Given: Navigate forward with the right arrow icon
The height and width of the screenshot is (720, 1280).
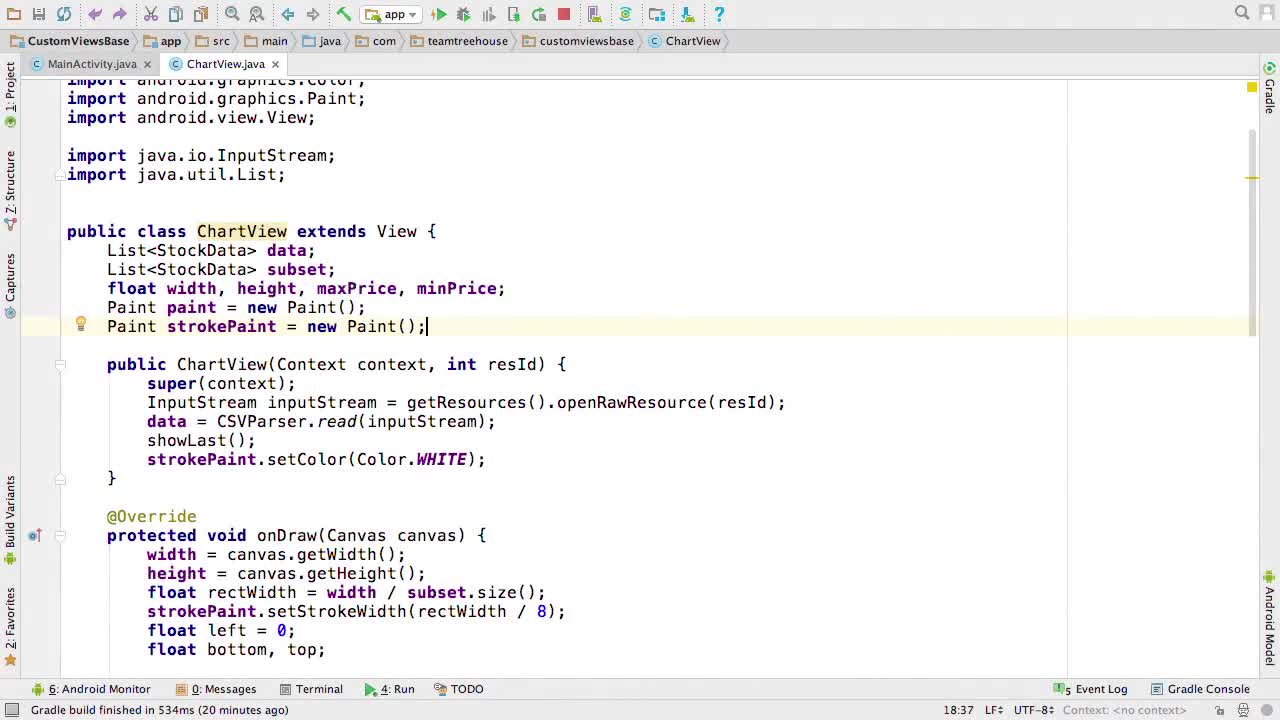Looking at the screenshot, I should tap(313, 14).
